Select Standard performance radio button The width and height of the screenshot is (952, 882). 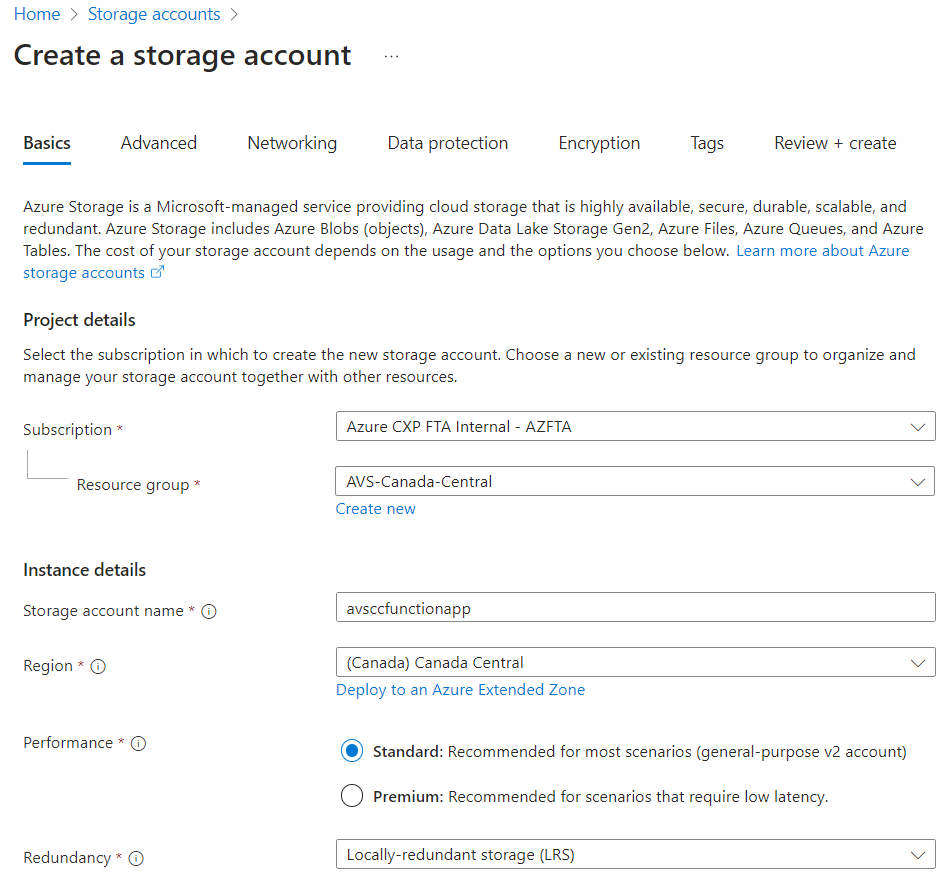tap(352, 751)
